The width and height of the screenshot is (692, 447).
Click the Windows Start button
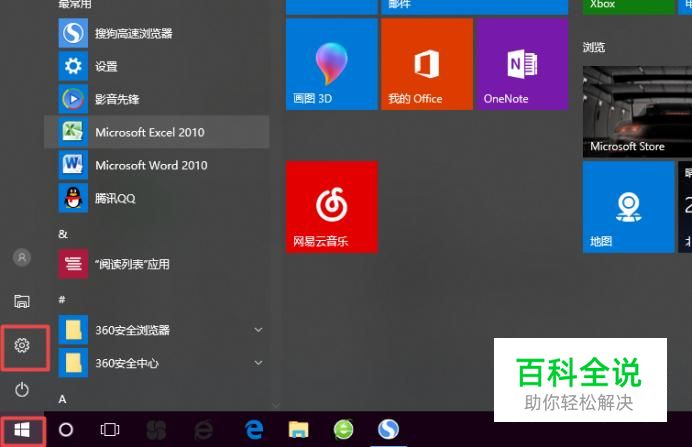coord(22,430)
